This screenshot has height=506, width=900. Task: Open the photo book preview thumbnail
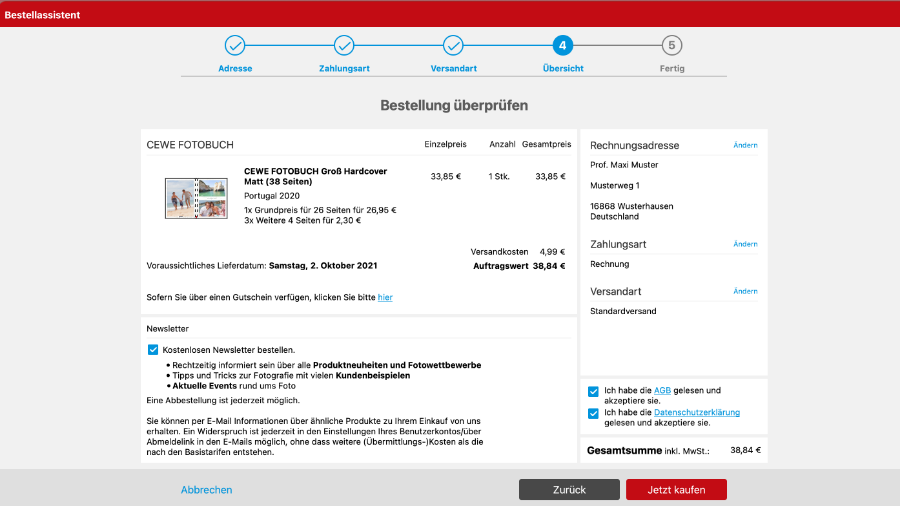pos(196,198)
